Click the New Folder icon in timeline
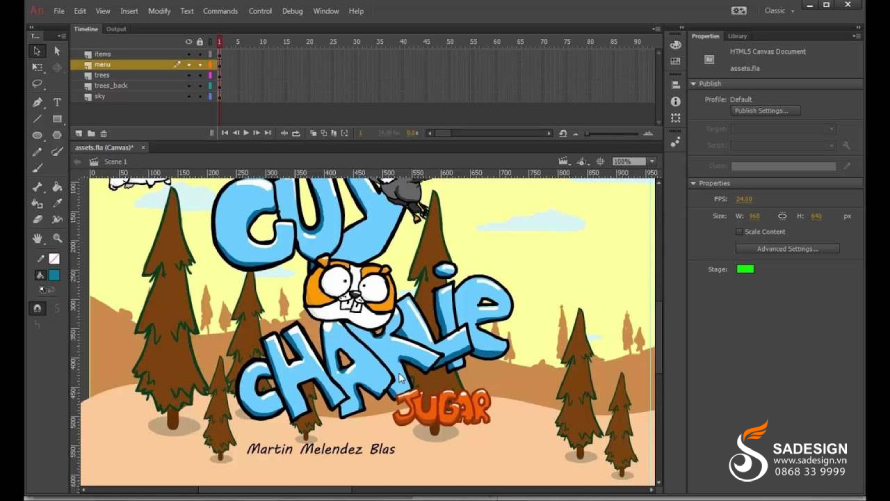 [x=91, y=133]
